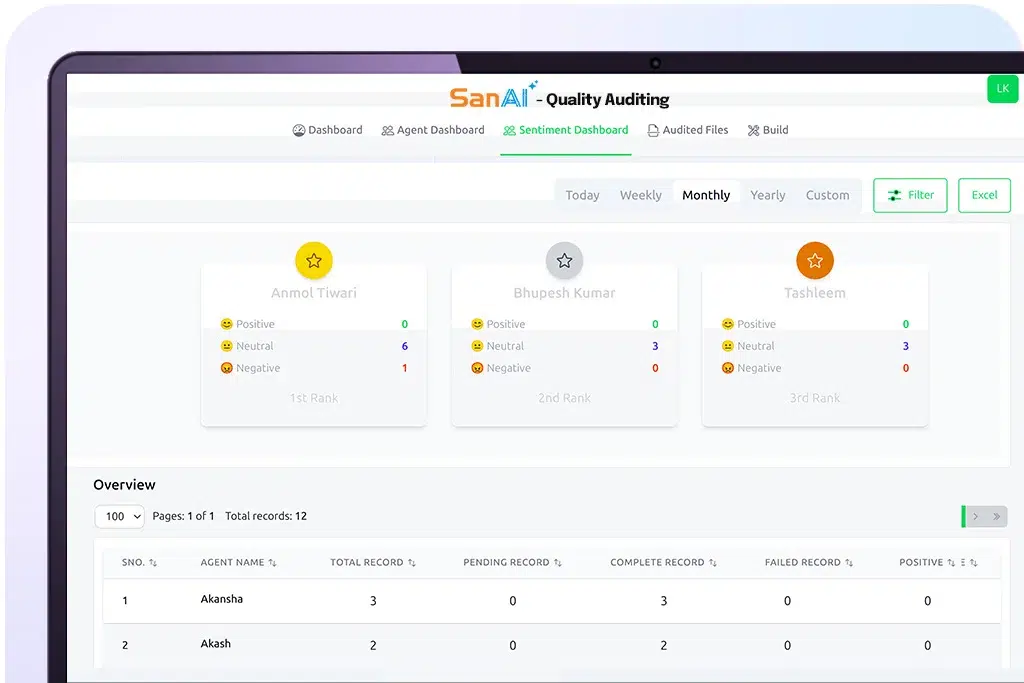Click agent name Akash
The width and height of the screenshot is (1024, 683).
coord(216,643)
